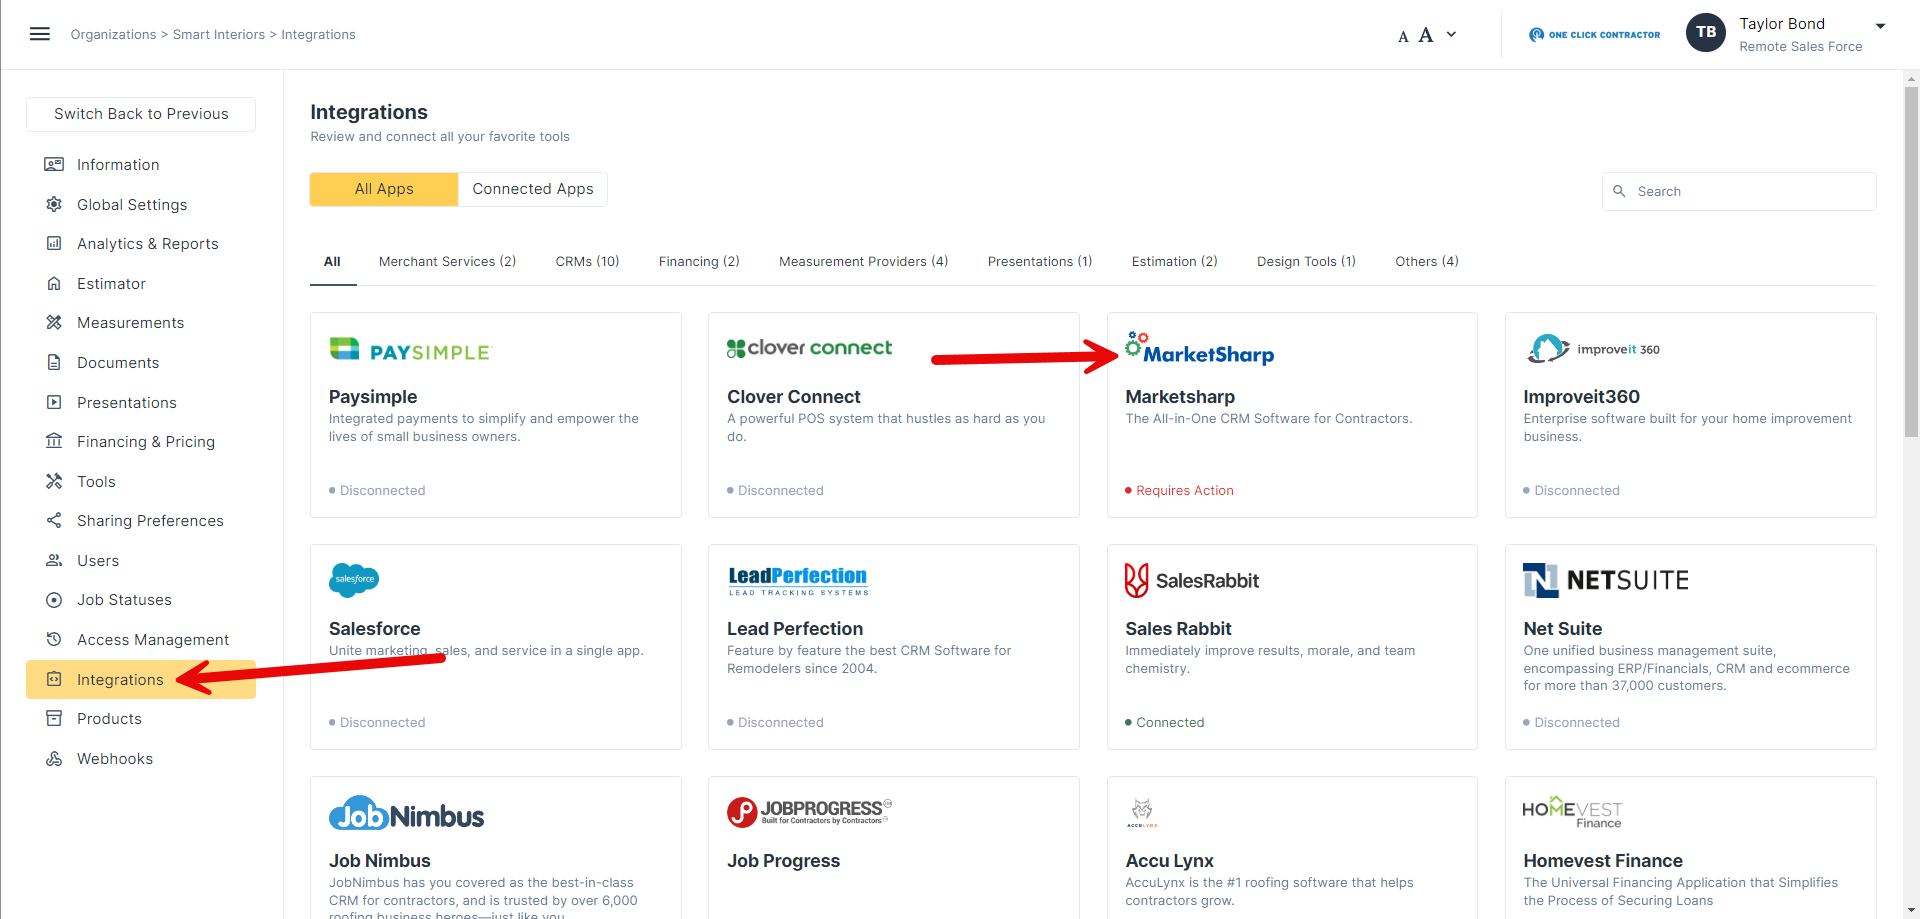The image size is (1920, 919).
Task: Select the Others (4) tab
Action: click(1427, 261)
